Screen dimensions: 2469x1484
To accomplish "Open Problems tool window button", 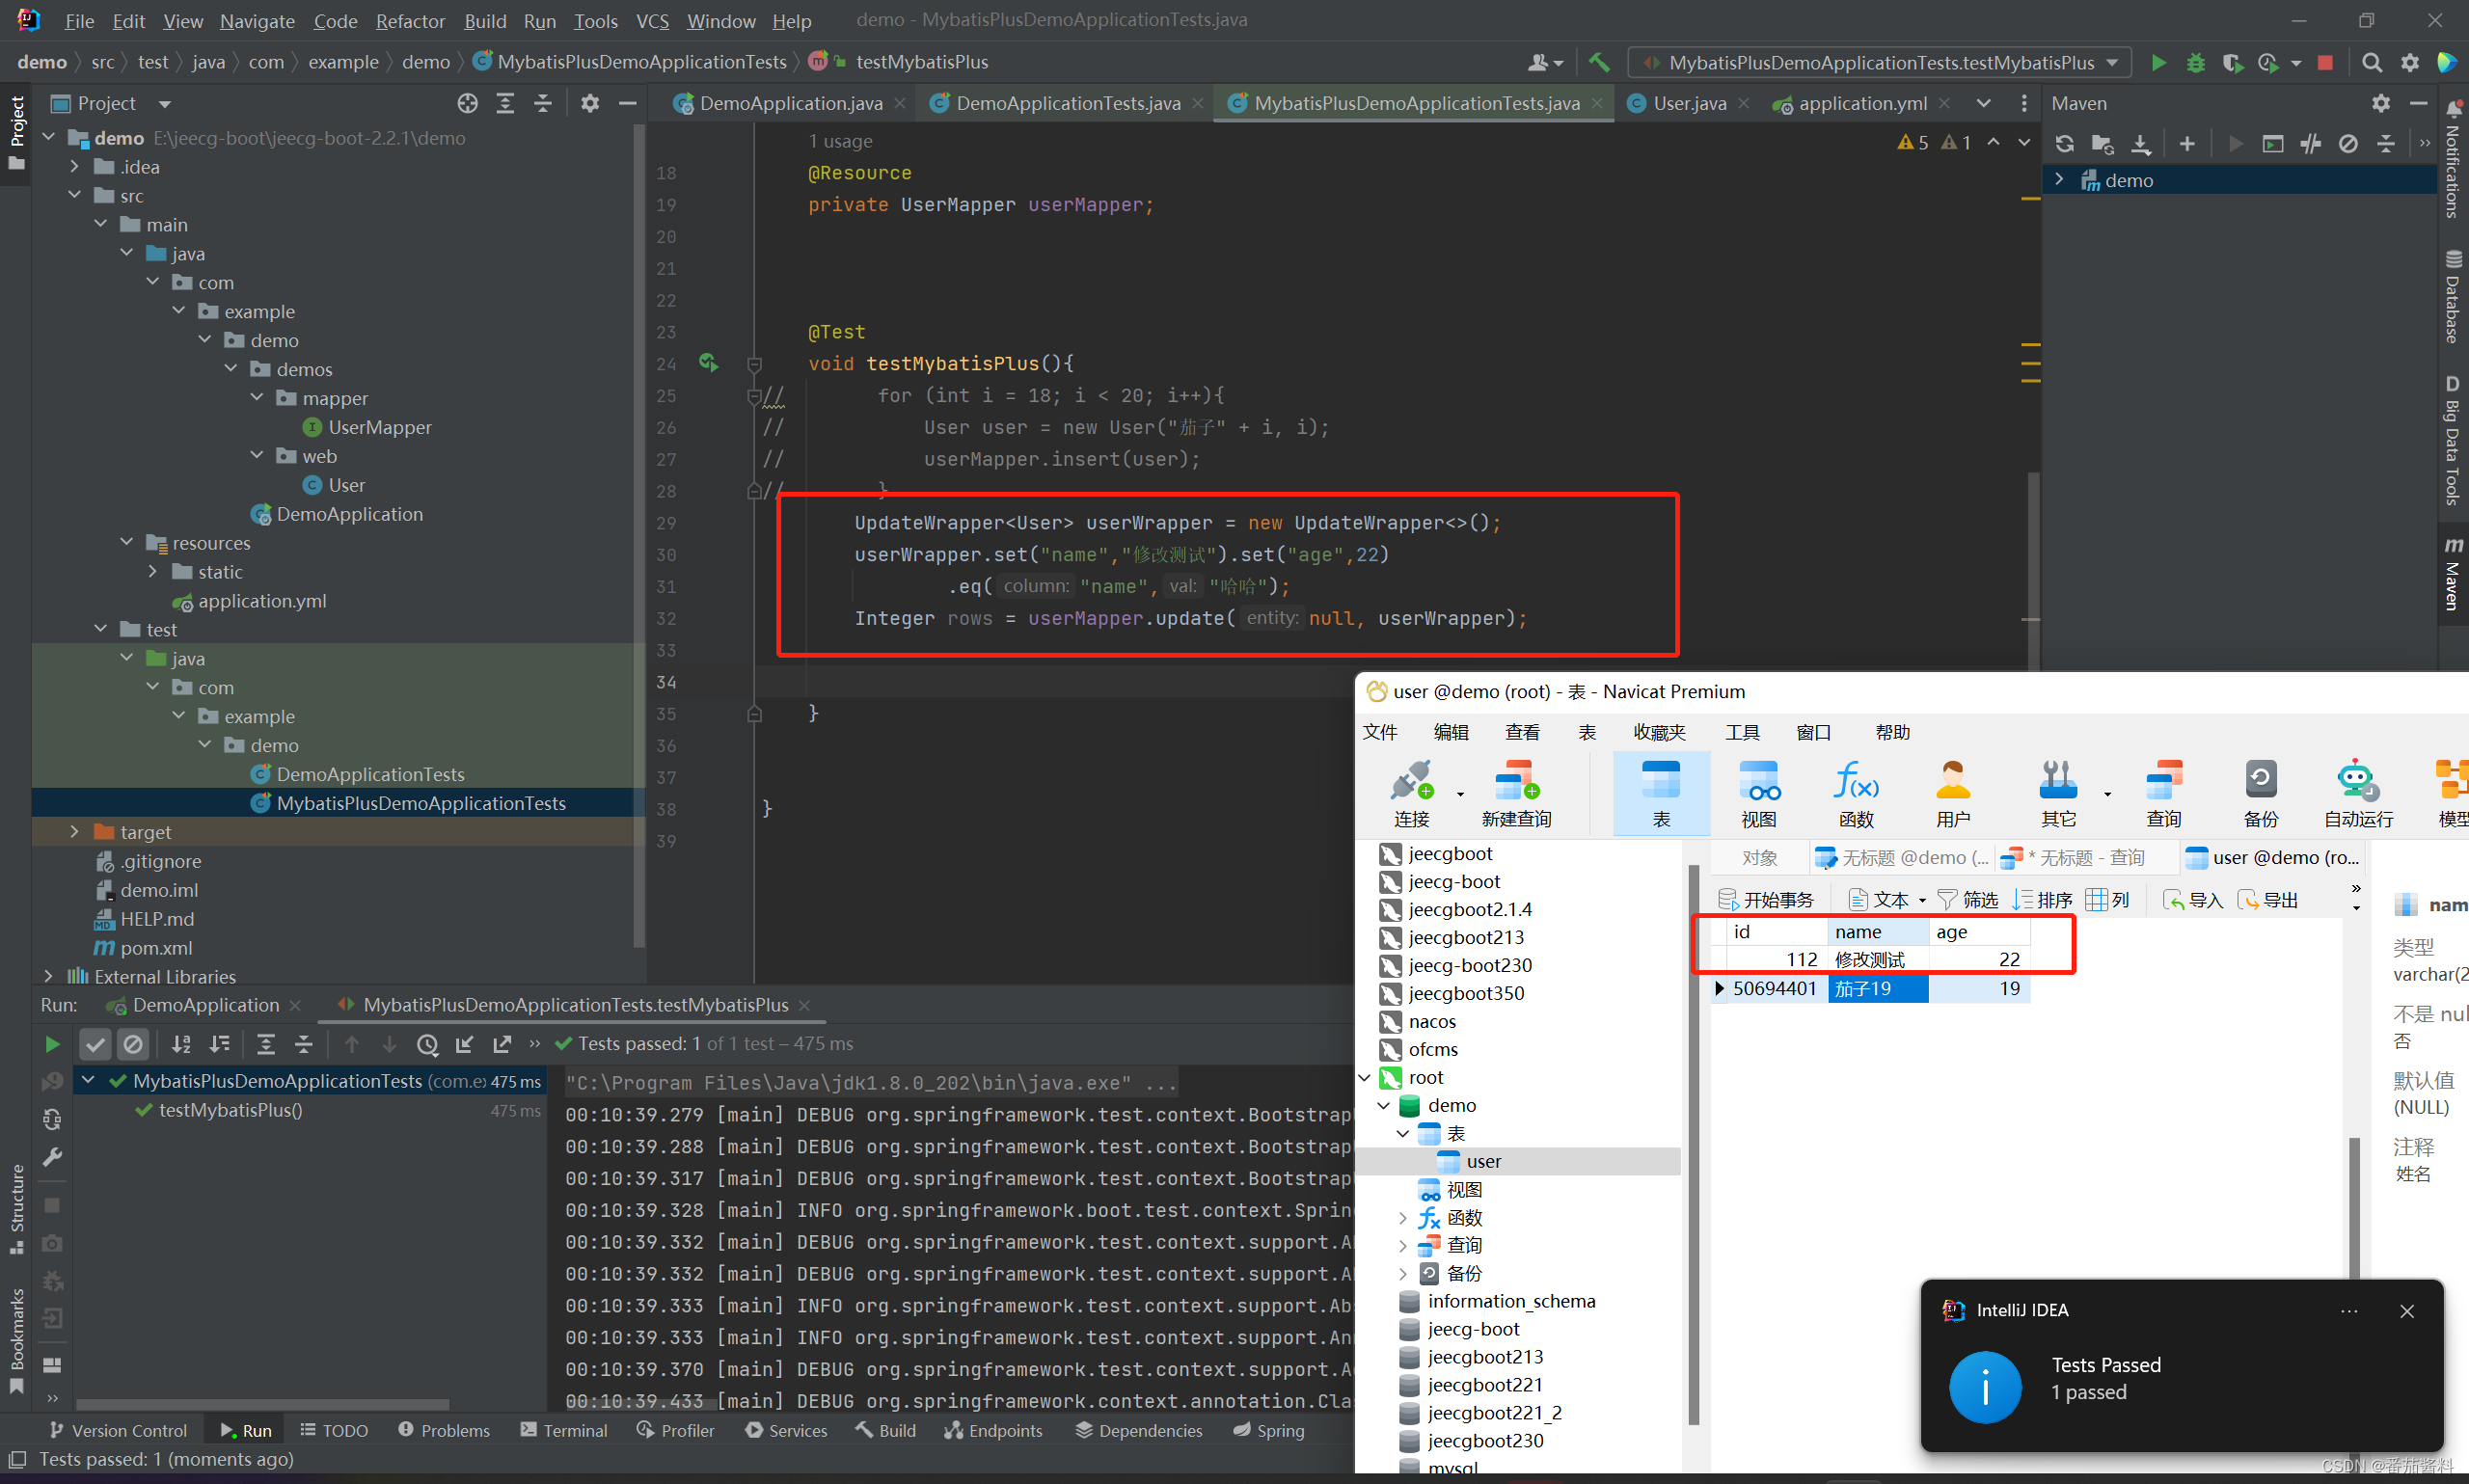I will point(444,1430).
